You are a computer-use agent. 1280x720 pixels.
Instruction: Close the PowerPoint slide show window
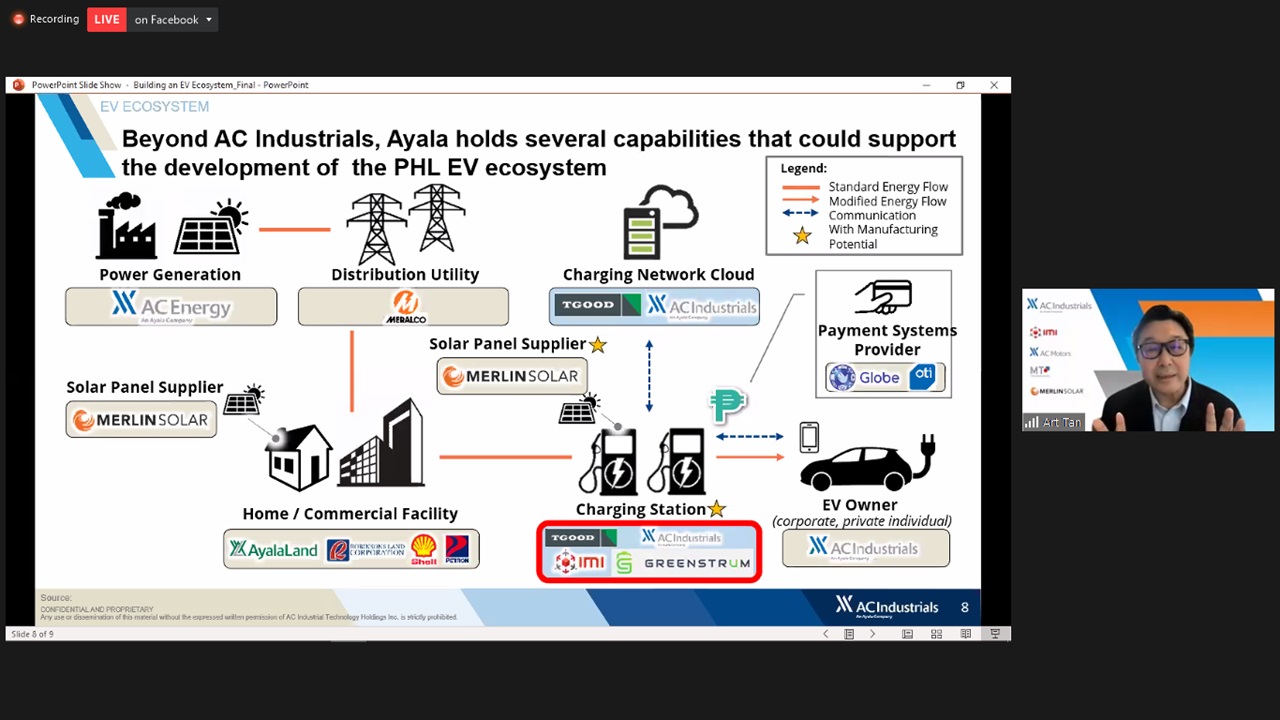click(x=994, y=85)
